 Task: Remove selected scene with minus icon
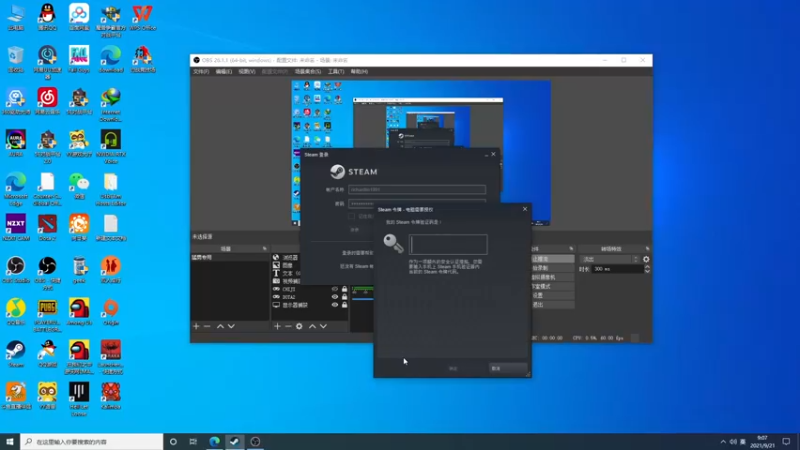[207, 326]
